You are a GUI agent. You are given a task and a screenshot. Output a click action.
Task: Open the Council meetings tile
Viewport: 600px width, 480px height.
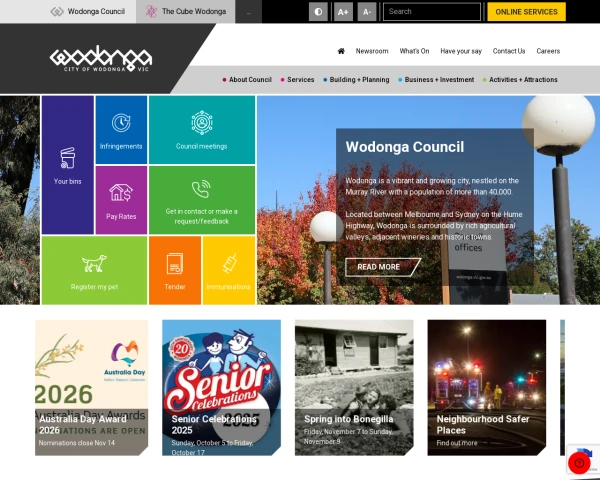point(202,130)
